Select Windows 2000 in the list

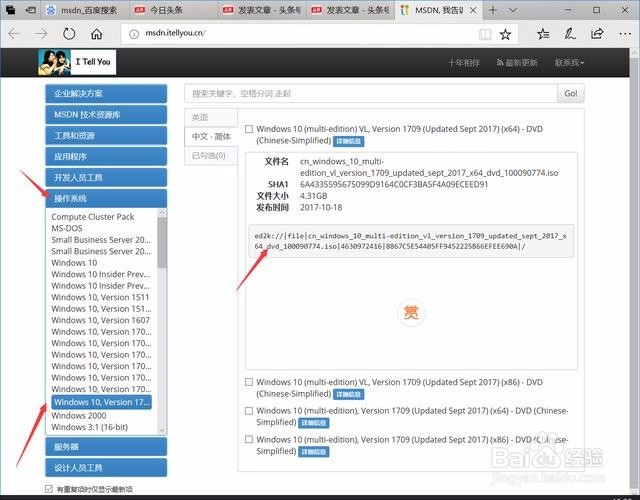[79, 416]
